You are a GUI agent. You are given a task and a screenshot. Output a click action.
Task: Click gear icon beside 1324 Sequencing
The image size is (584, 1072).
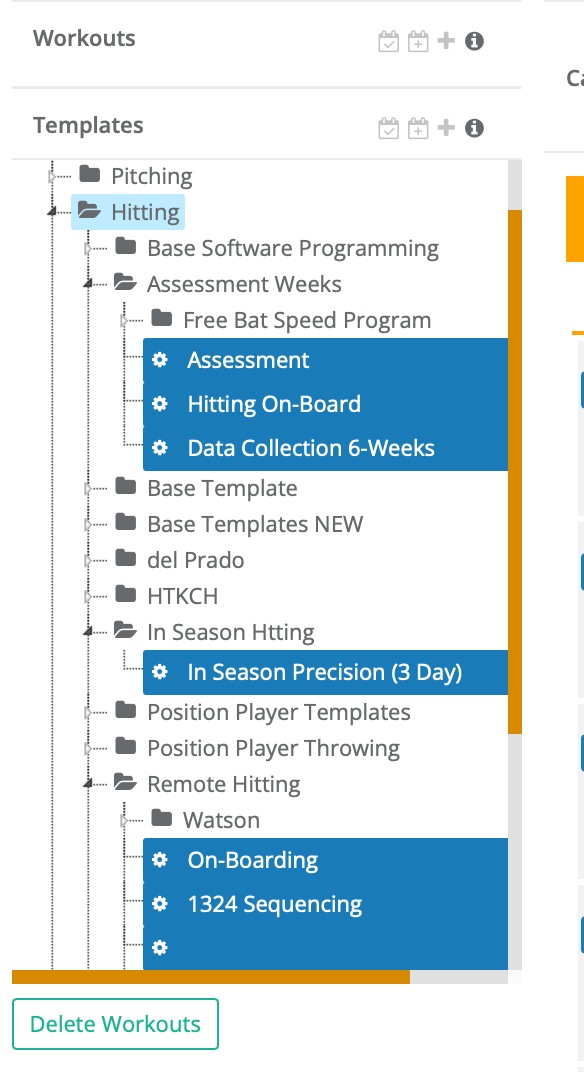tap(160, 904)
